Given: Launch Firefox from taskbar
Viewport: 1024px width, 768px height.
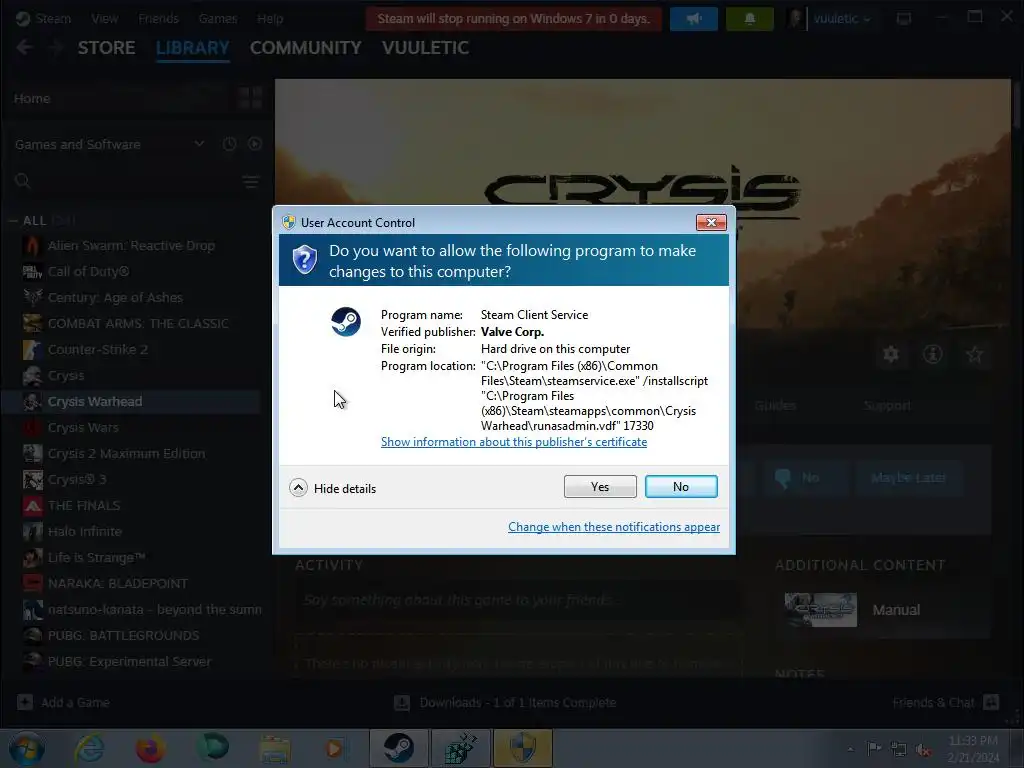Looking at the screenshot, I should pos(150,748).
